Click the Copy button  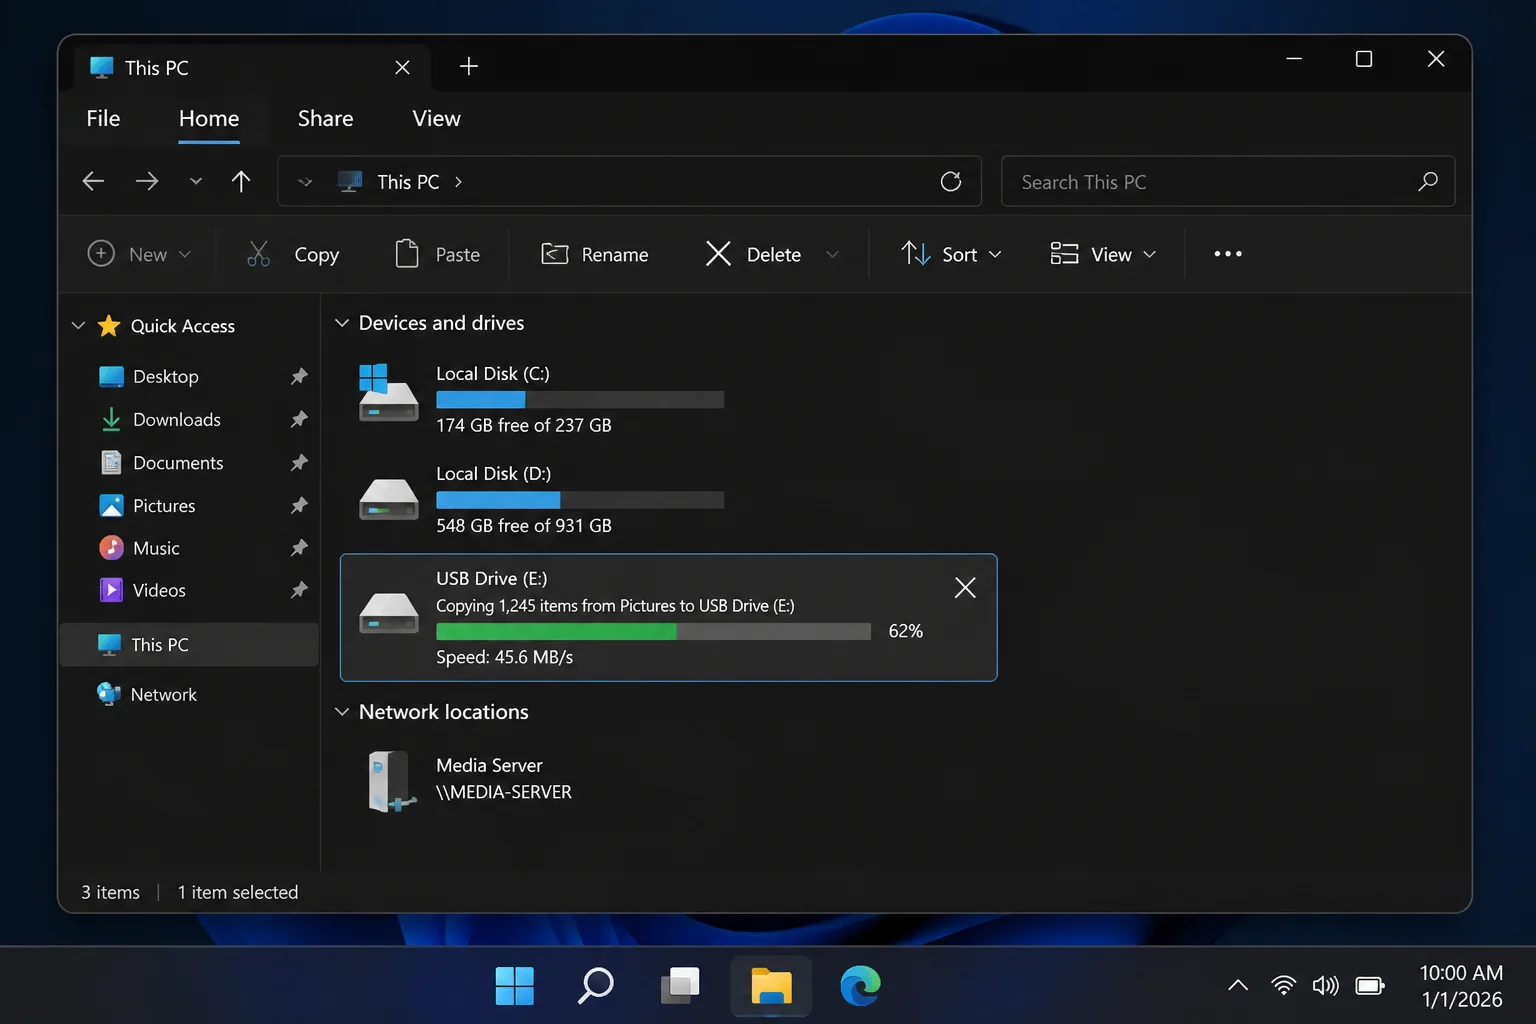point(316,255)
